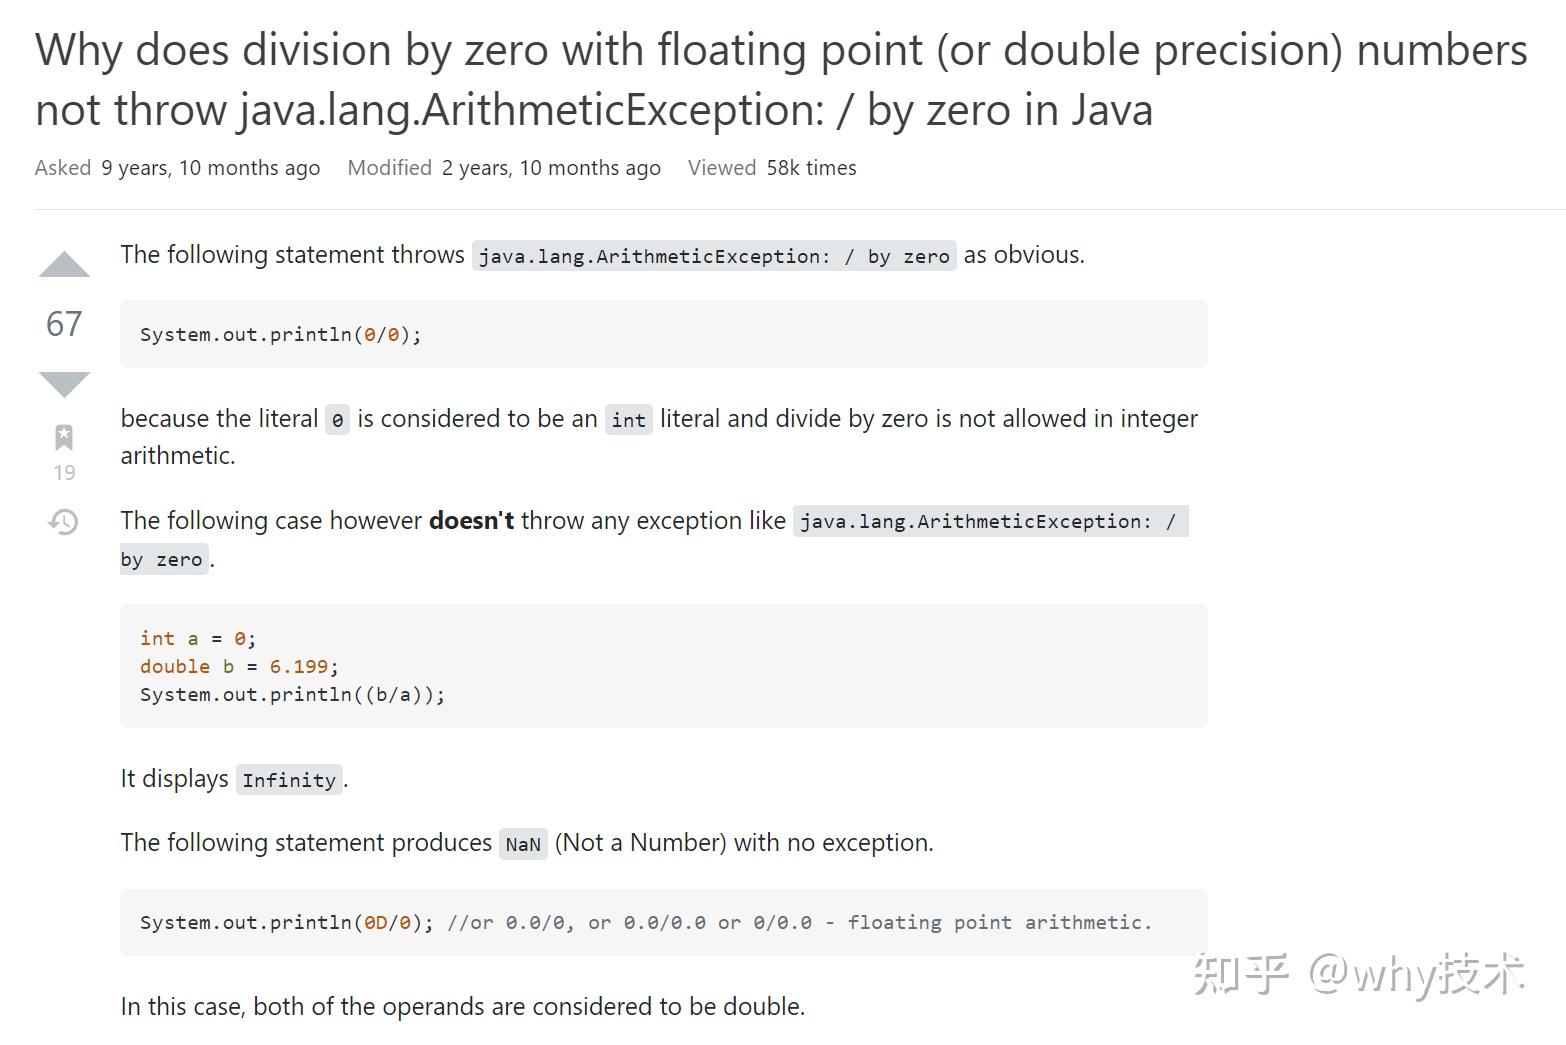Click the 知乎 @why技术 watermark

1359,974
